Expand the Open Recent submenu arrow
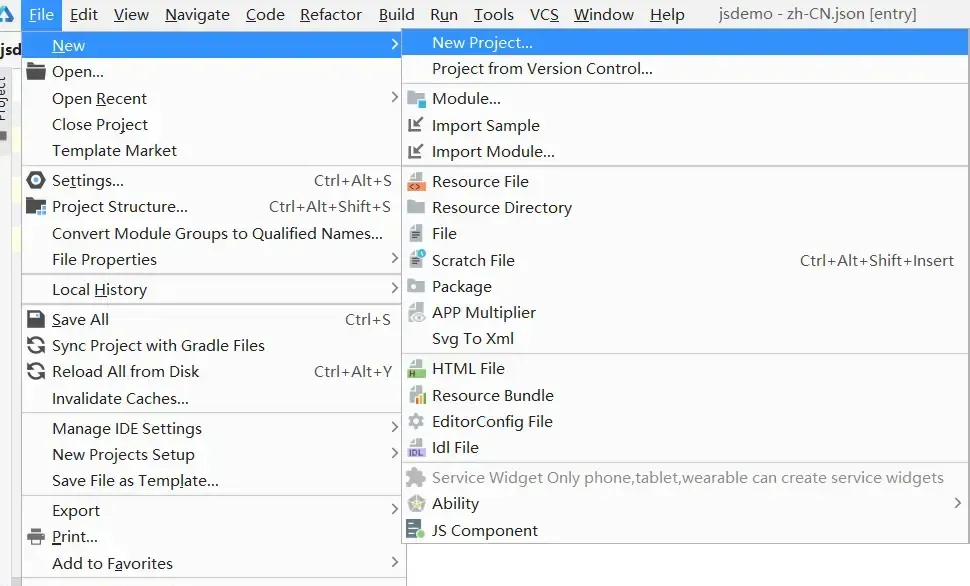The height and width of the screenshot is (586, 970). coord(394,97)
